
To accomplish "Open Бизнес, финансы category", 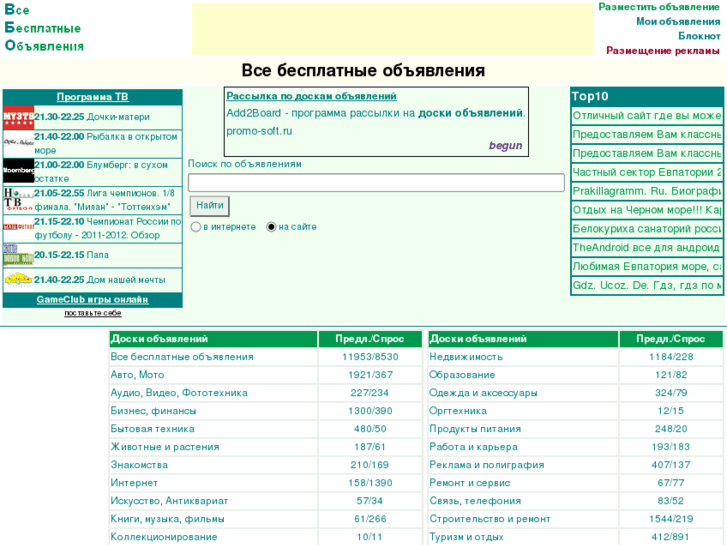I will point(153,411).
